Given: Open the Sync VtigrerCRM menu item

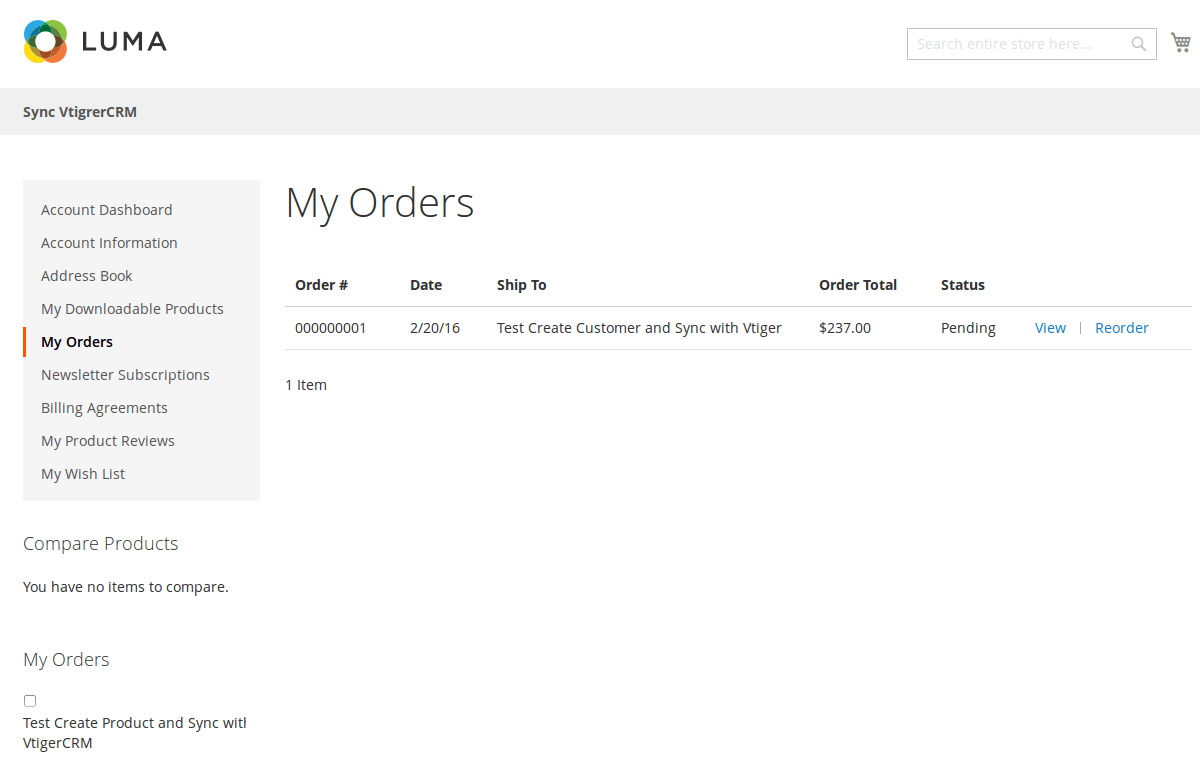Looking at the screenshot, I should (80, 112).
